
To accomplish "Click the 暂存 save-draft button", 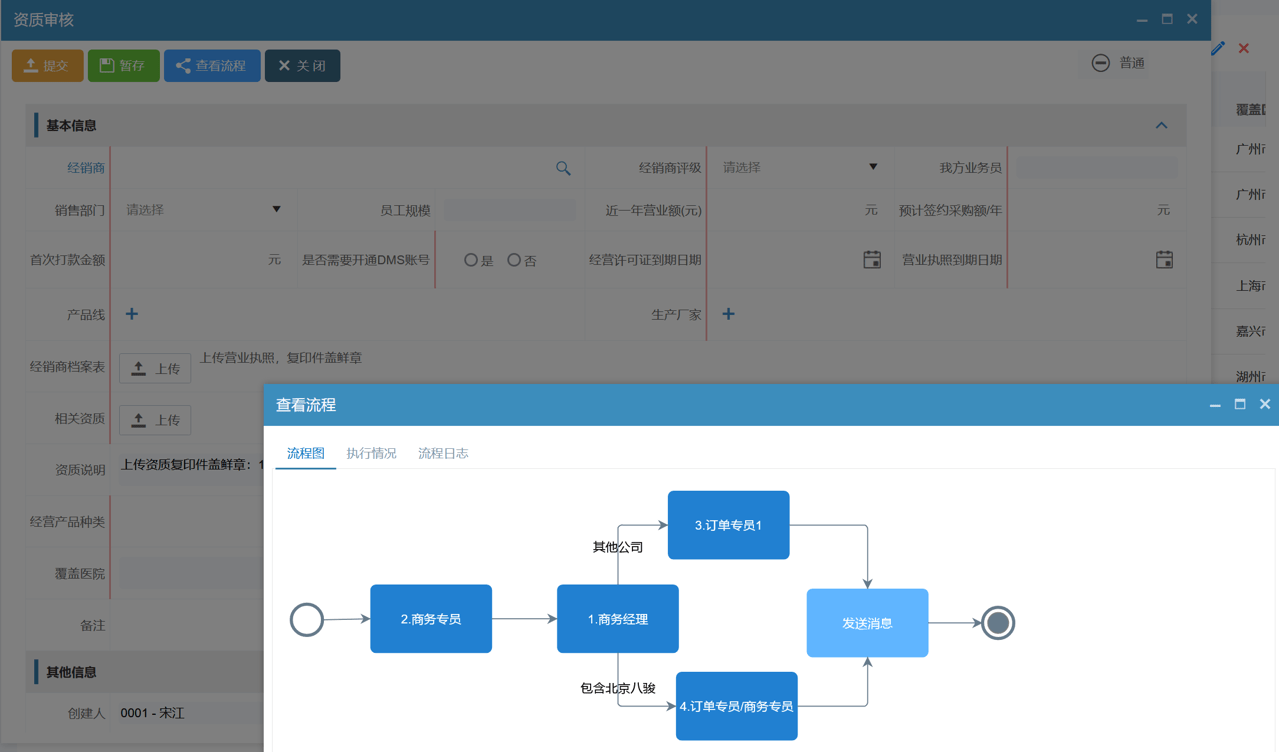I will click(123, 64).
